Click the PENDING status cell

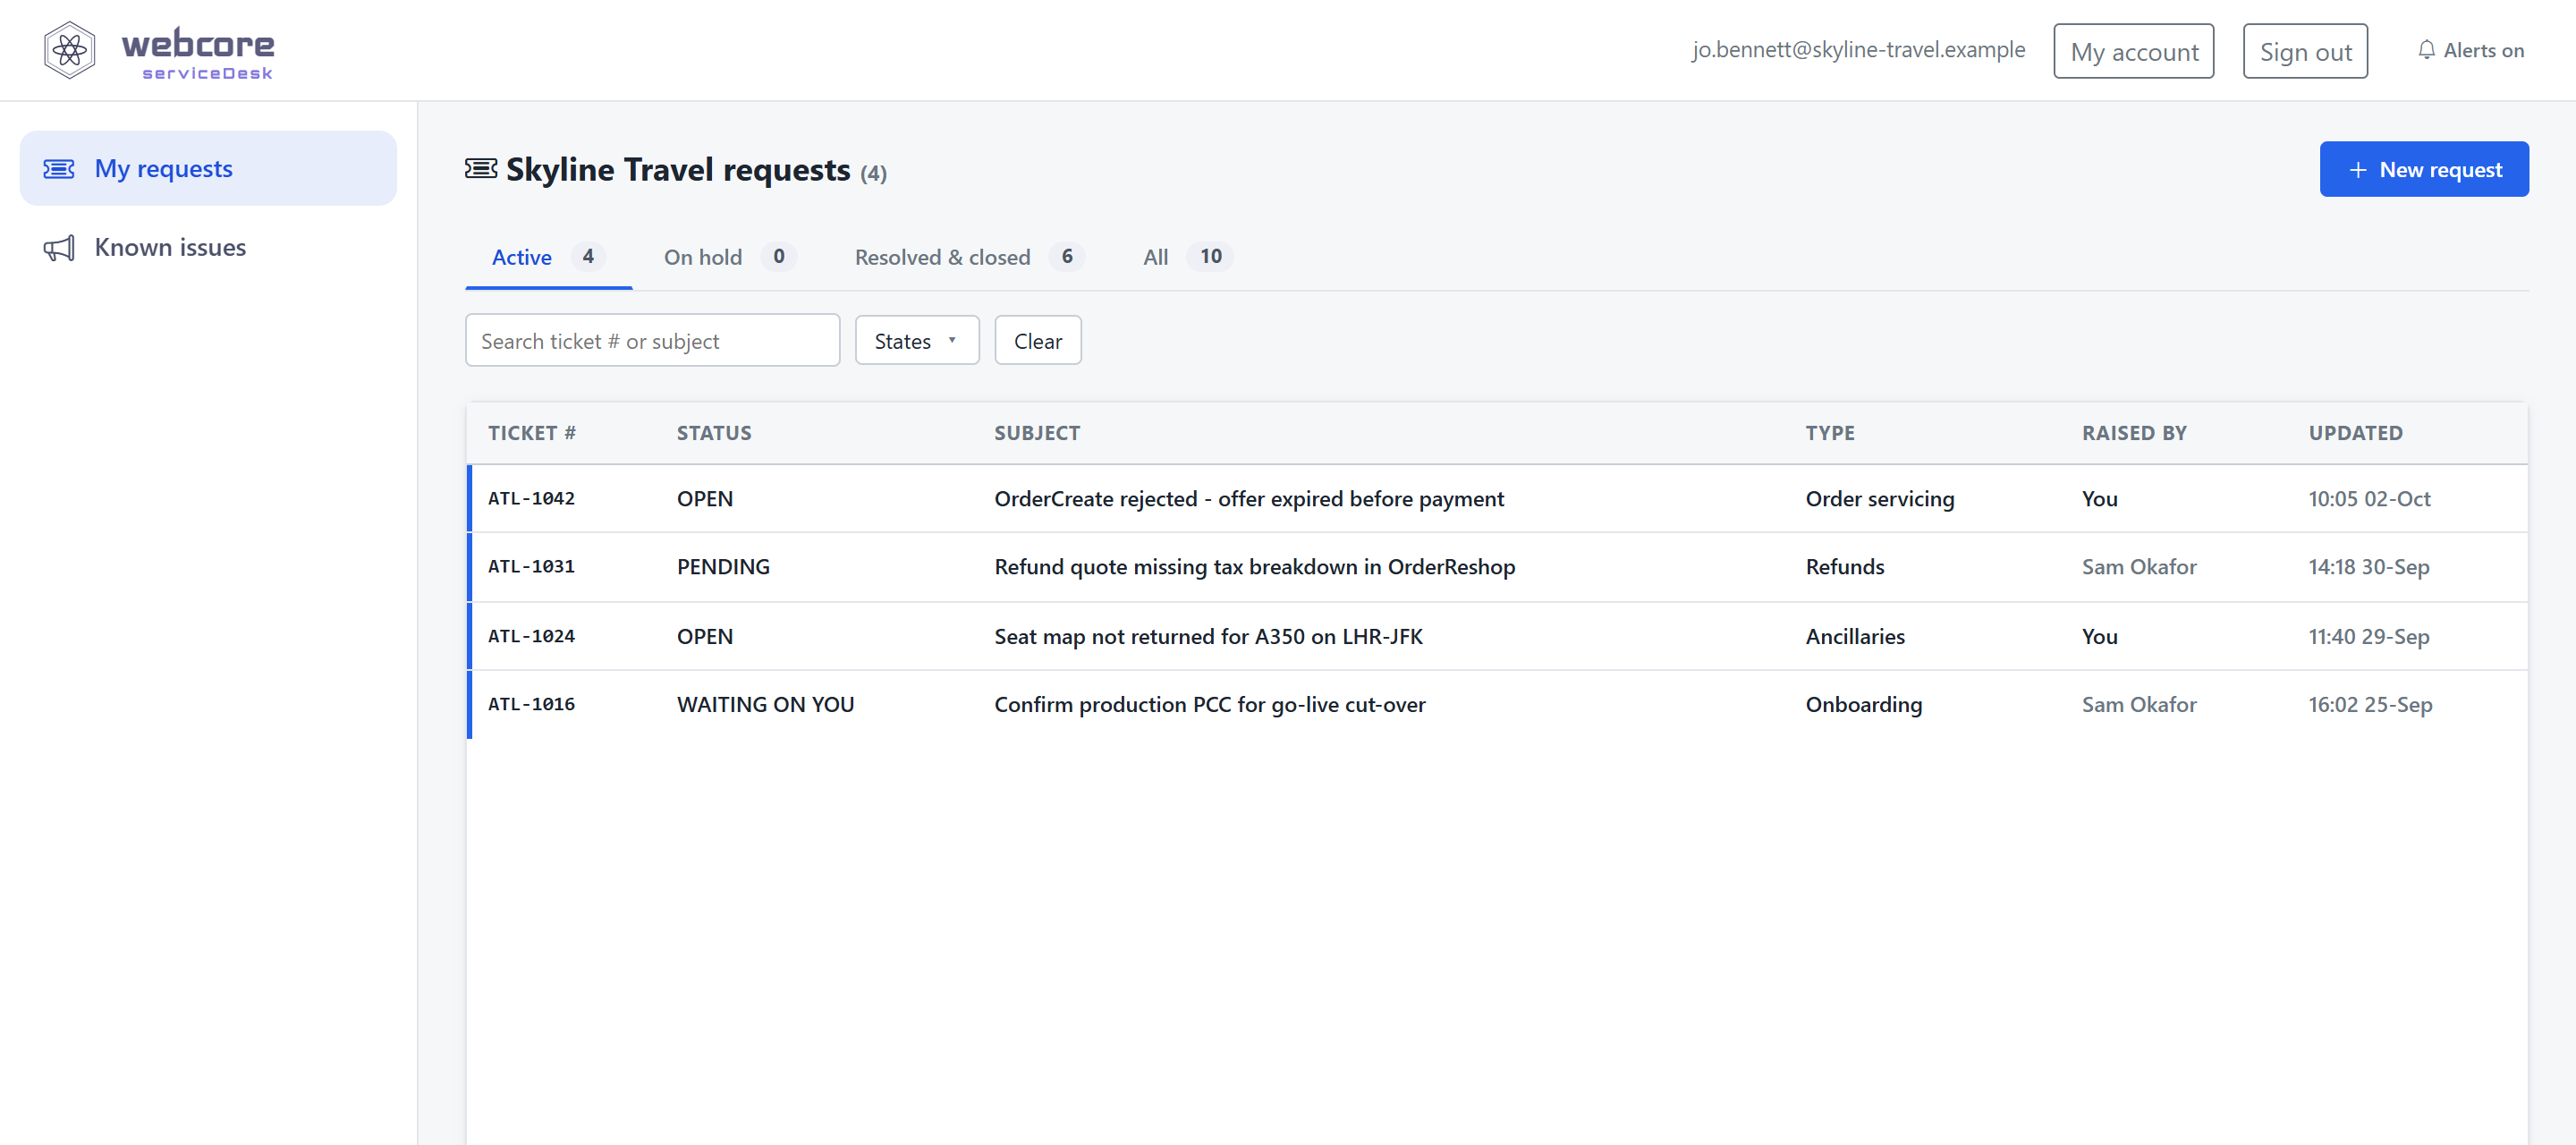tap(723, 567)
